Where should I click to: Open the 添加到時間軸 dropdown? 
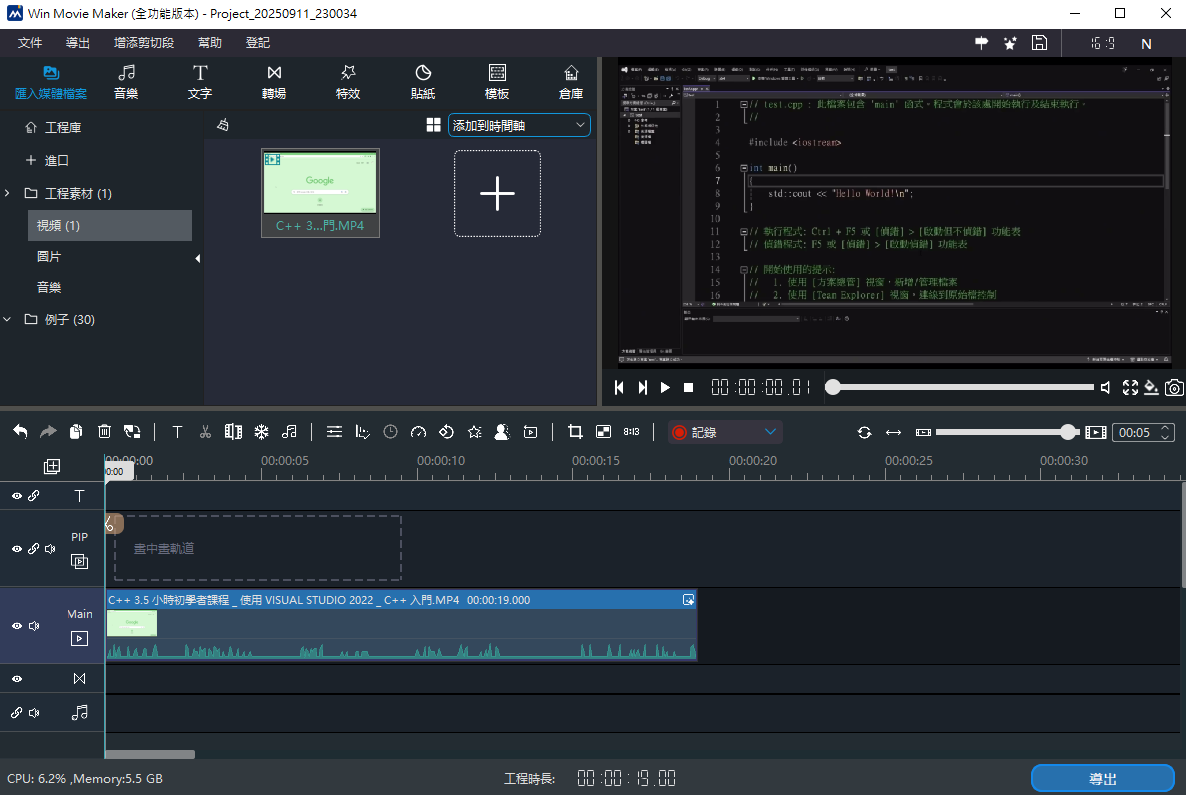point(519,125)
